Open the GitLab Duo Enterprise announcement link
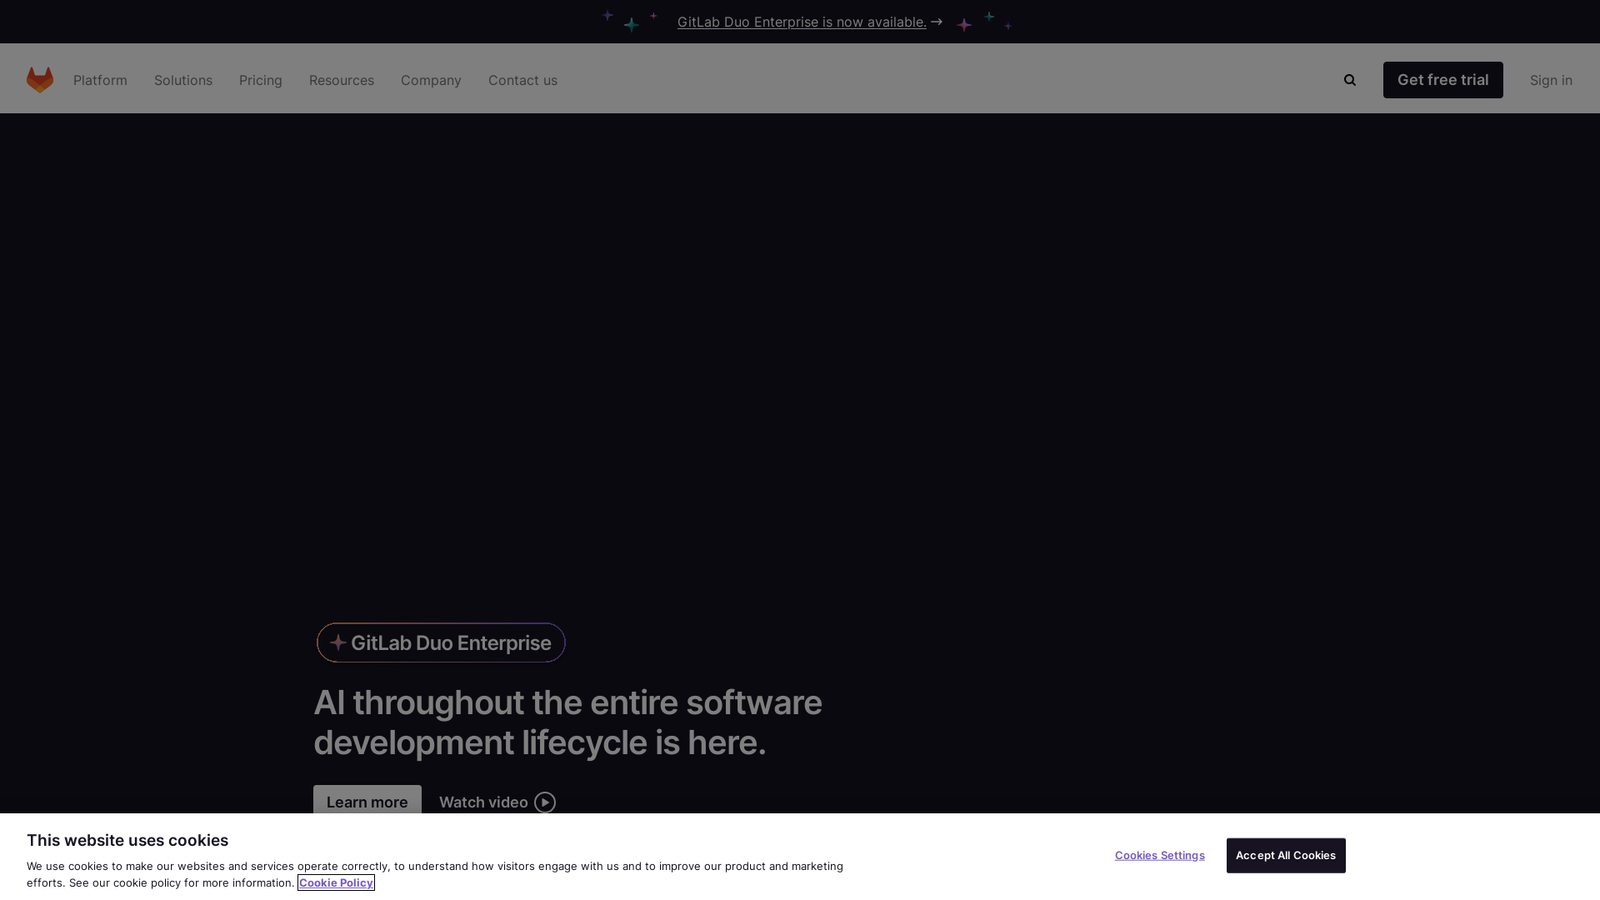 [x=802, y=22]
